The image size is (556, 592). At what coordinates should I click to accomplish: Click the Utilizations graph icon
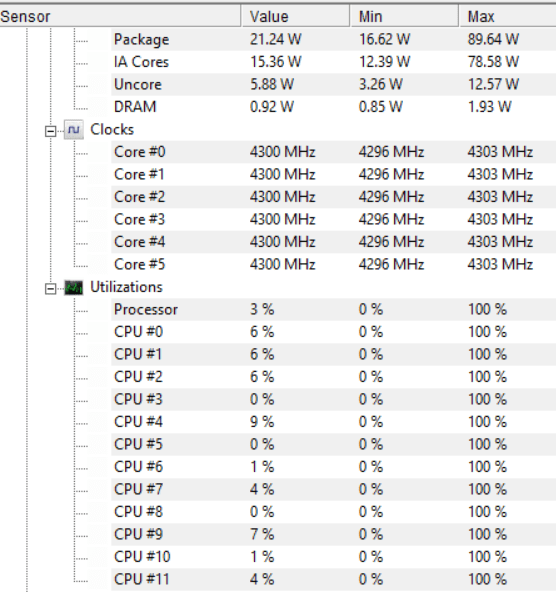pos(74,288)
